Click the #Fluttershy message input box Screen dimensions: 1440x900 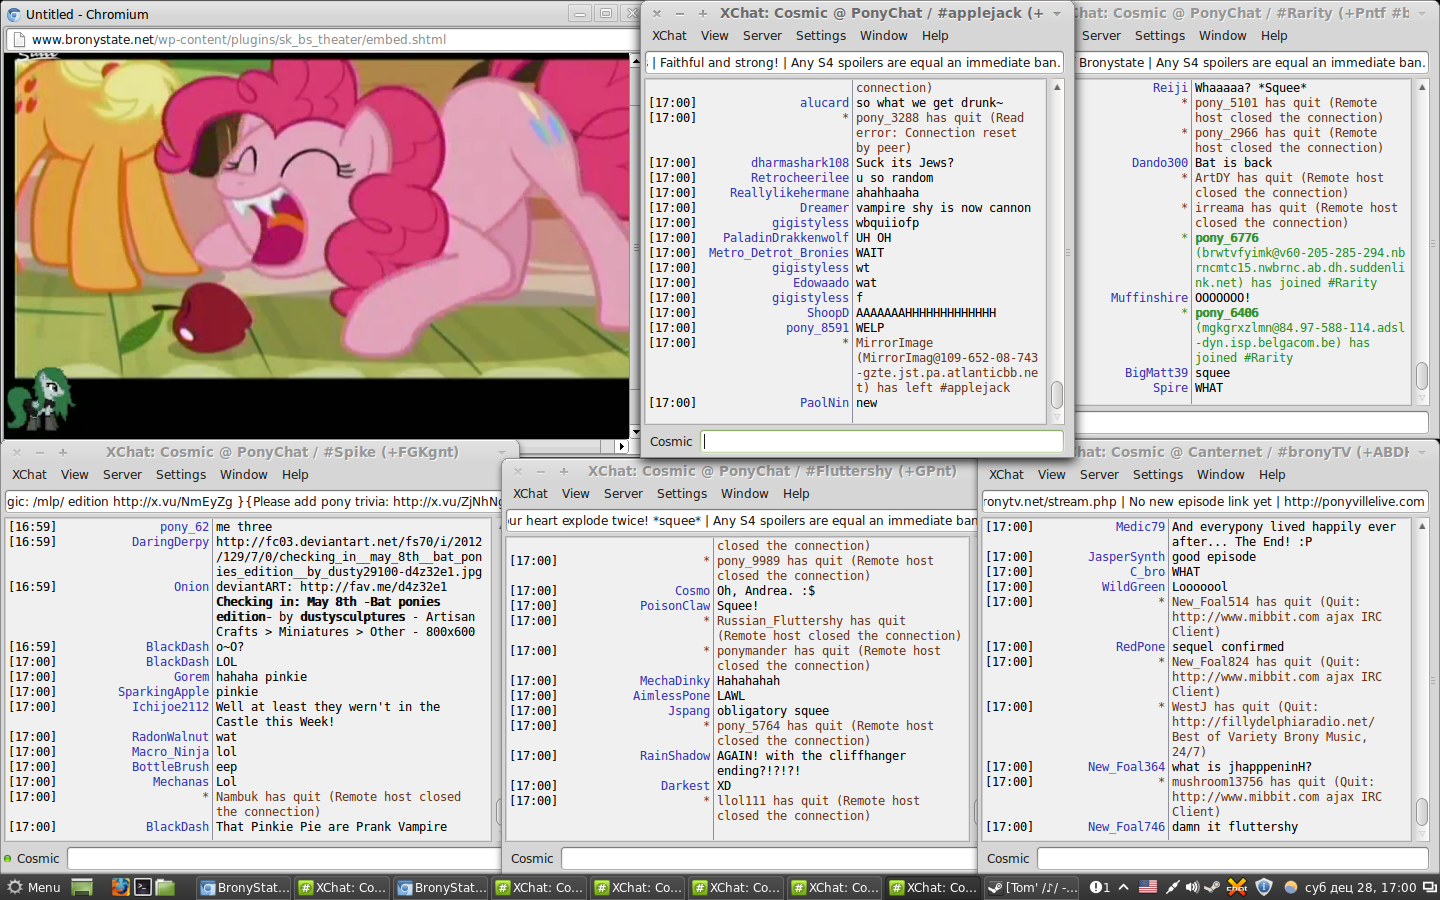pos(768,858)
